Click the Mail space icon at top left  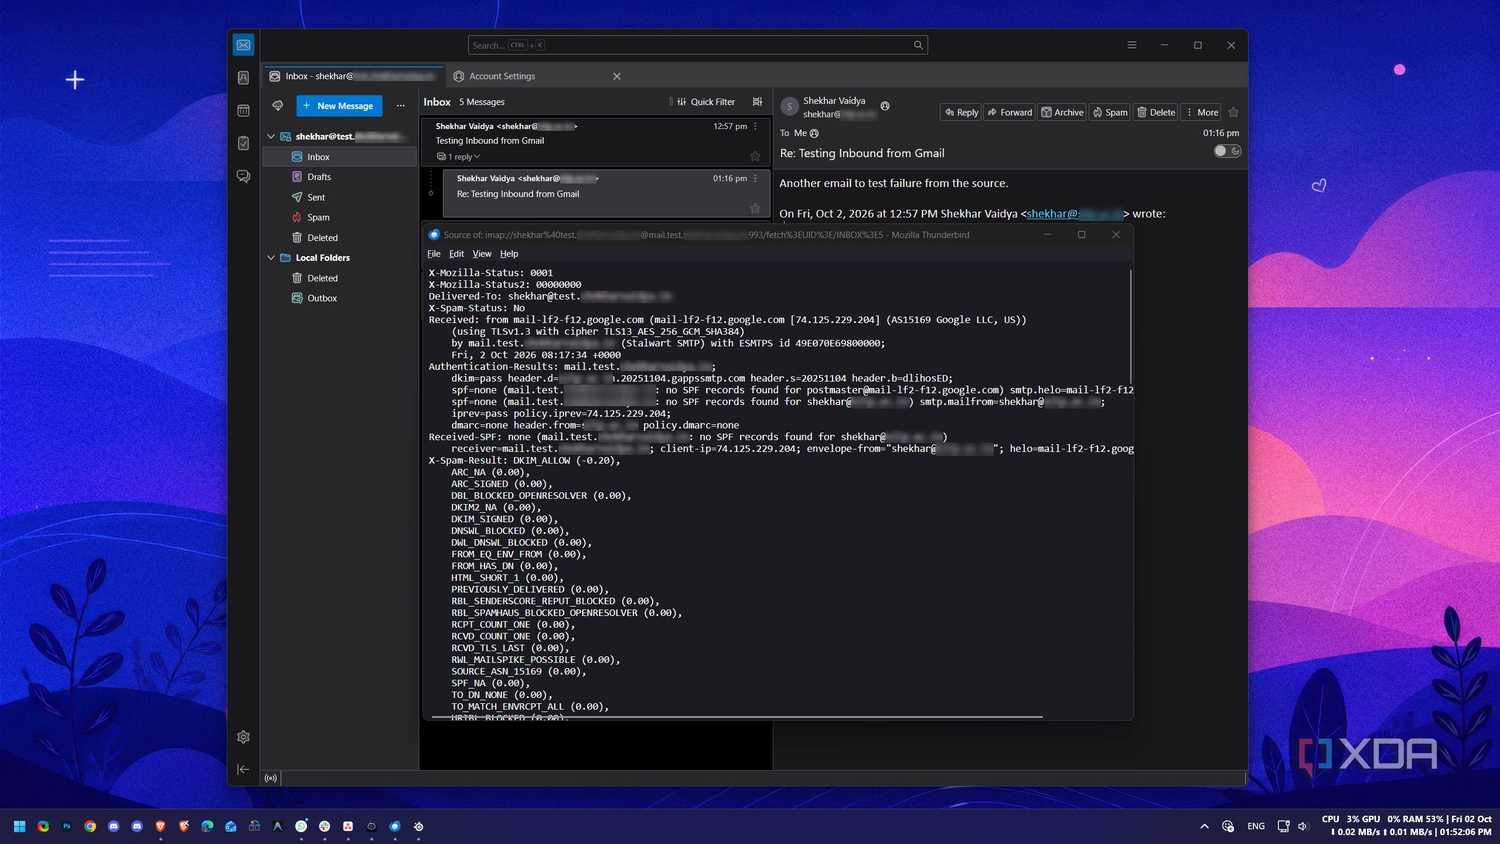point(243,45)
